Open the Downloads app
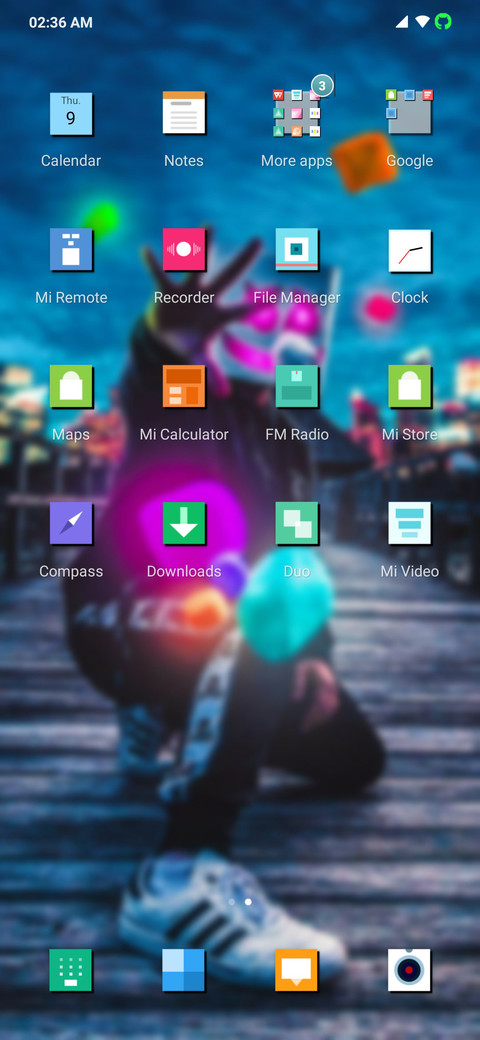 click(184, 523)
